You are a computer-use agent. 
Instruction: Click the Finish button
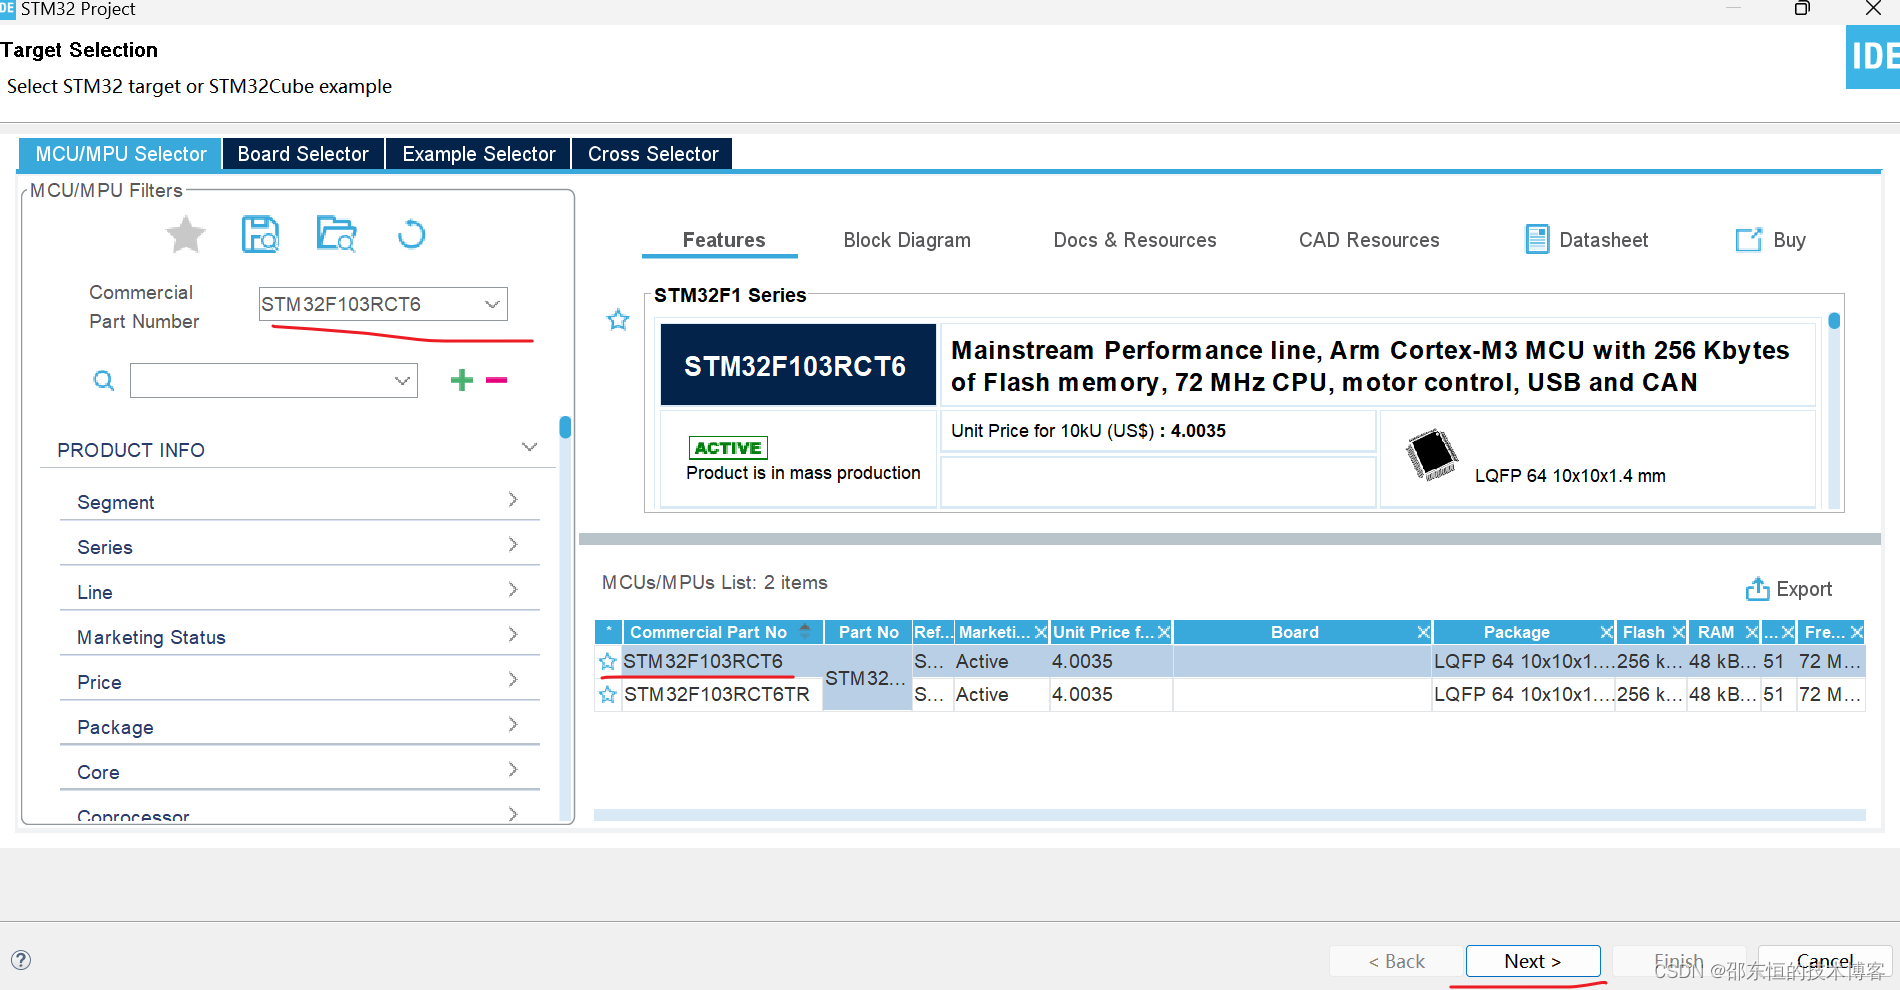[x=1679, y=961]
